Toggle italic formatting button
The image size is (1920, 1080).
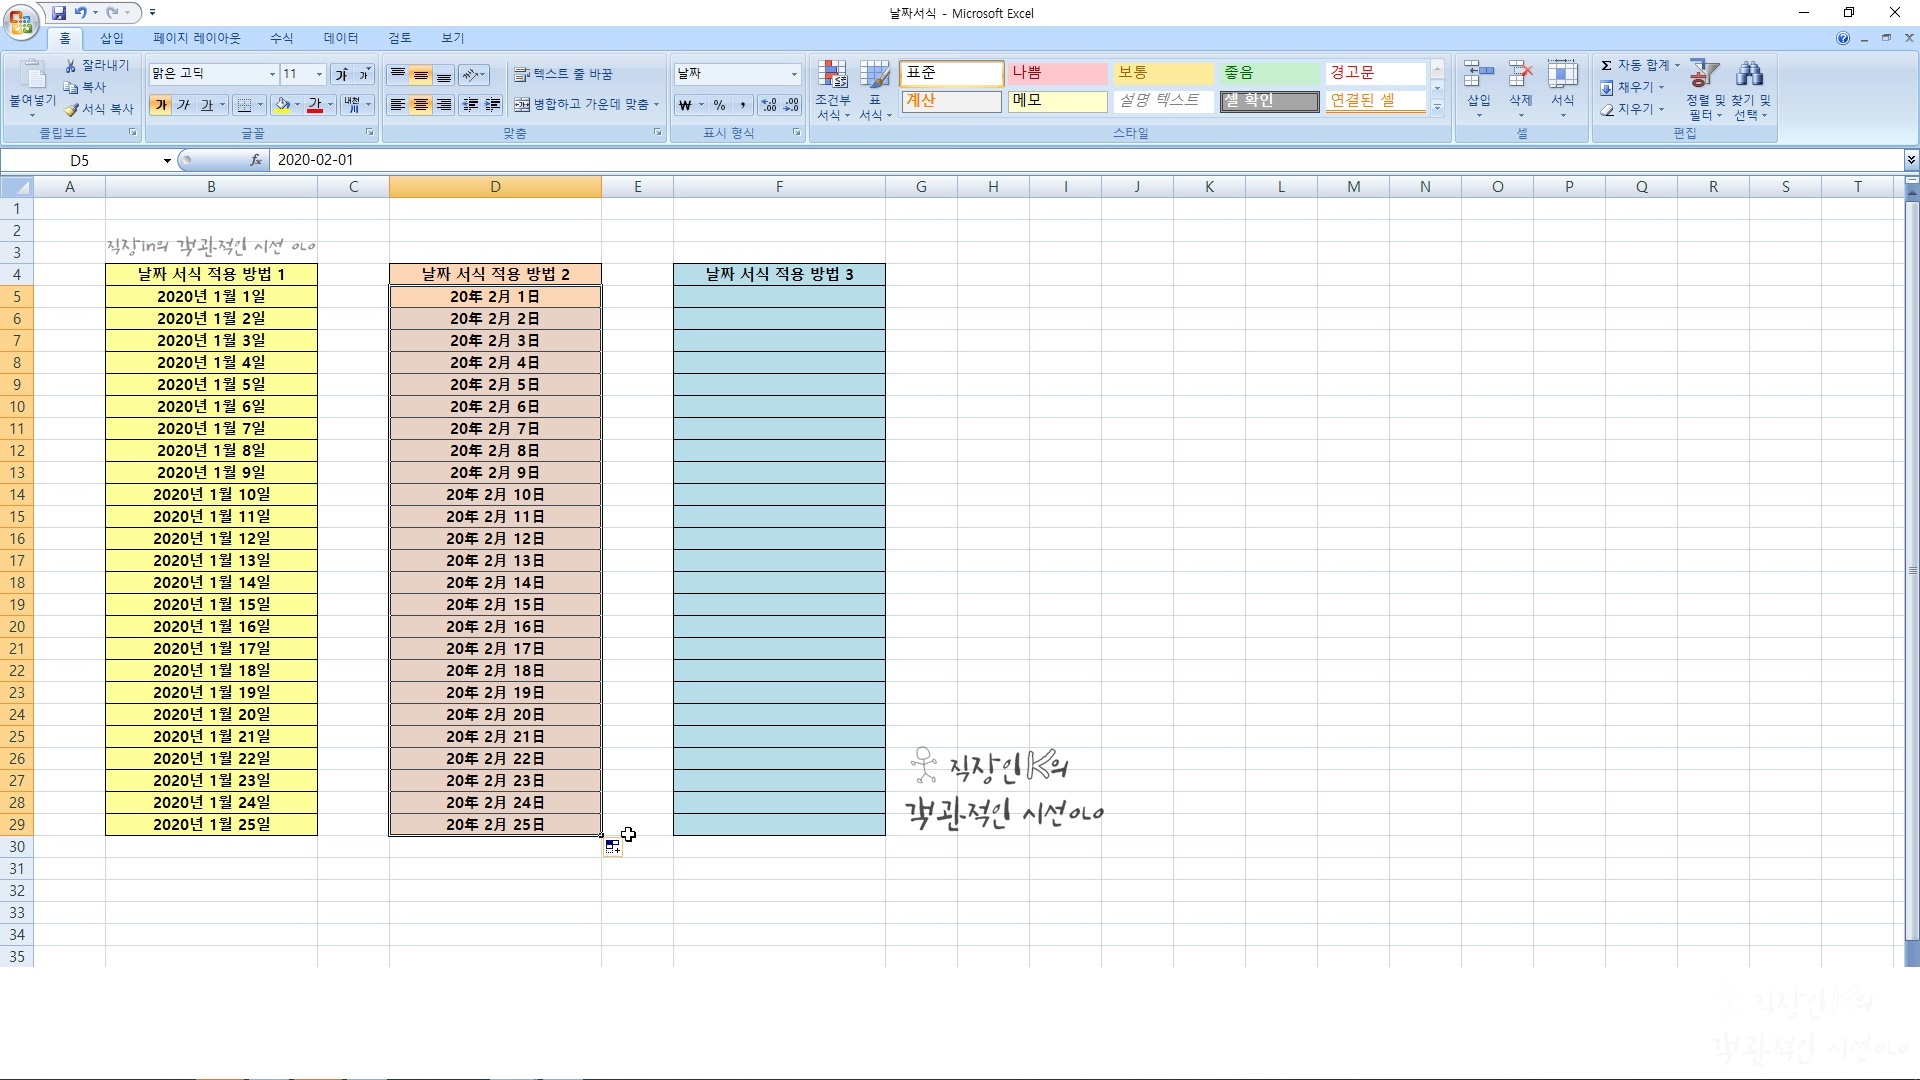184,105
